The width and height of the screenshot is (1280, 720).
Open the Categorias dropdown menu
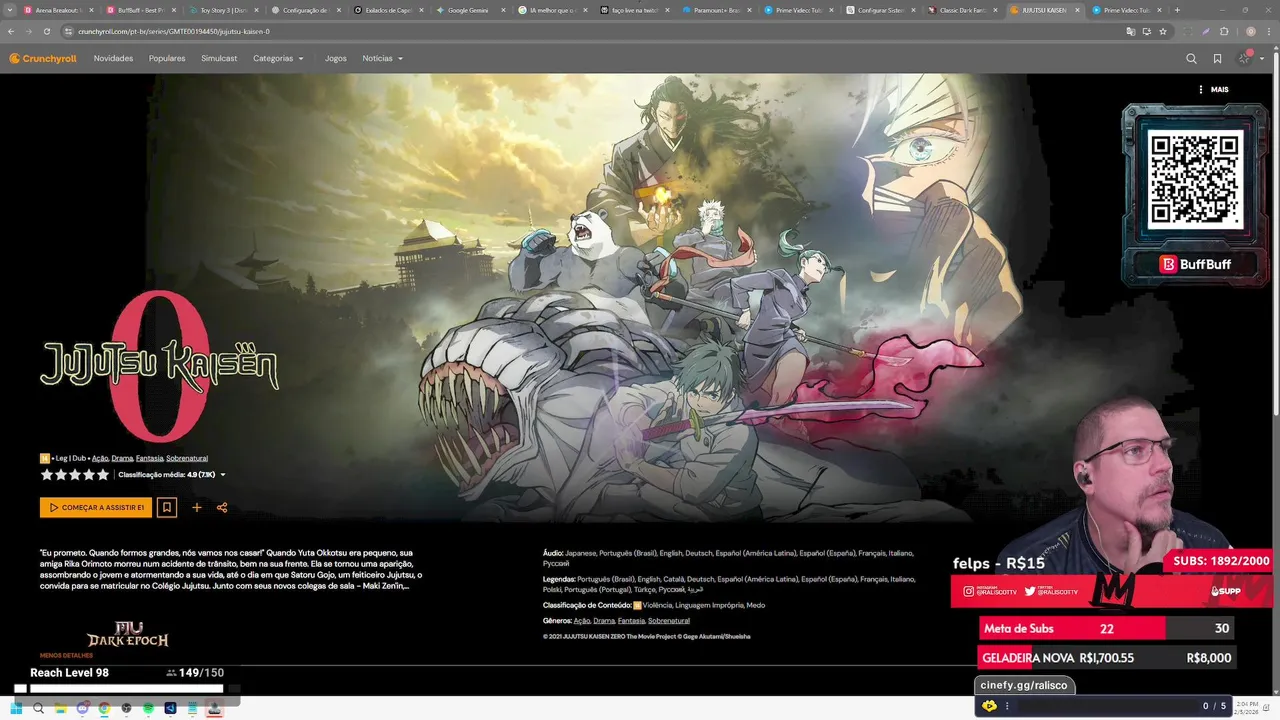coord(278,58)
